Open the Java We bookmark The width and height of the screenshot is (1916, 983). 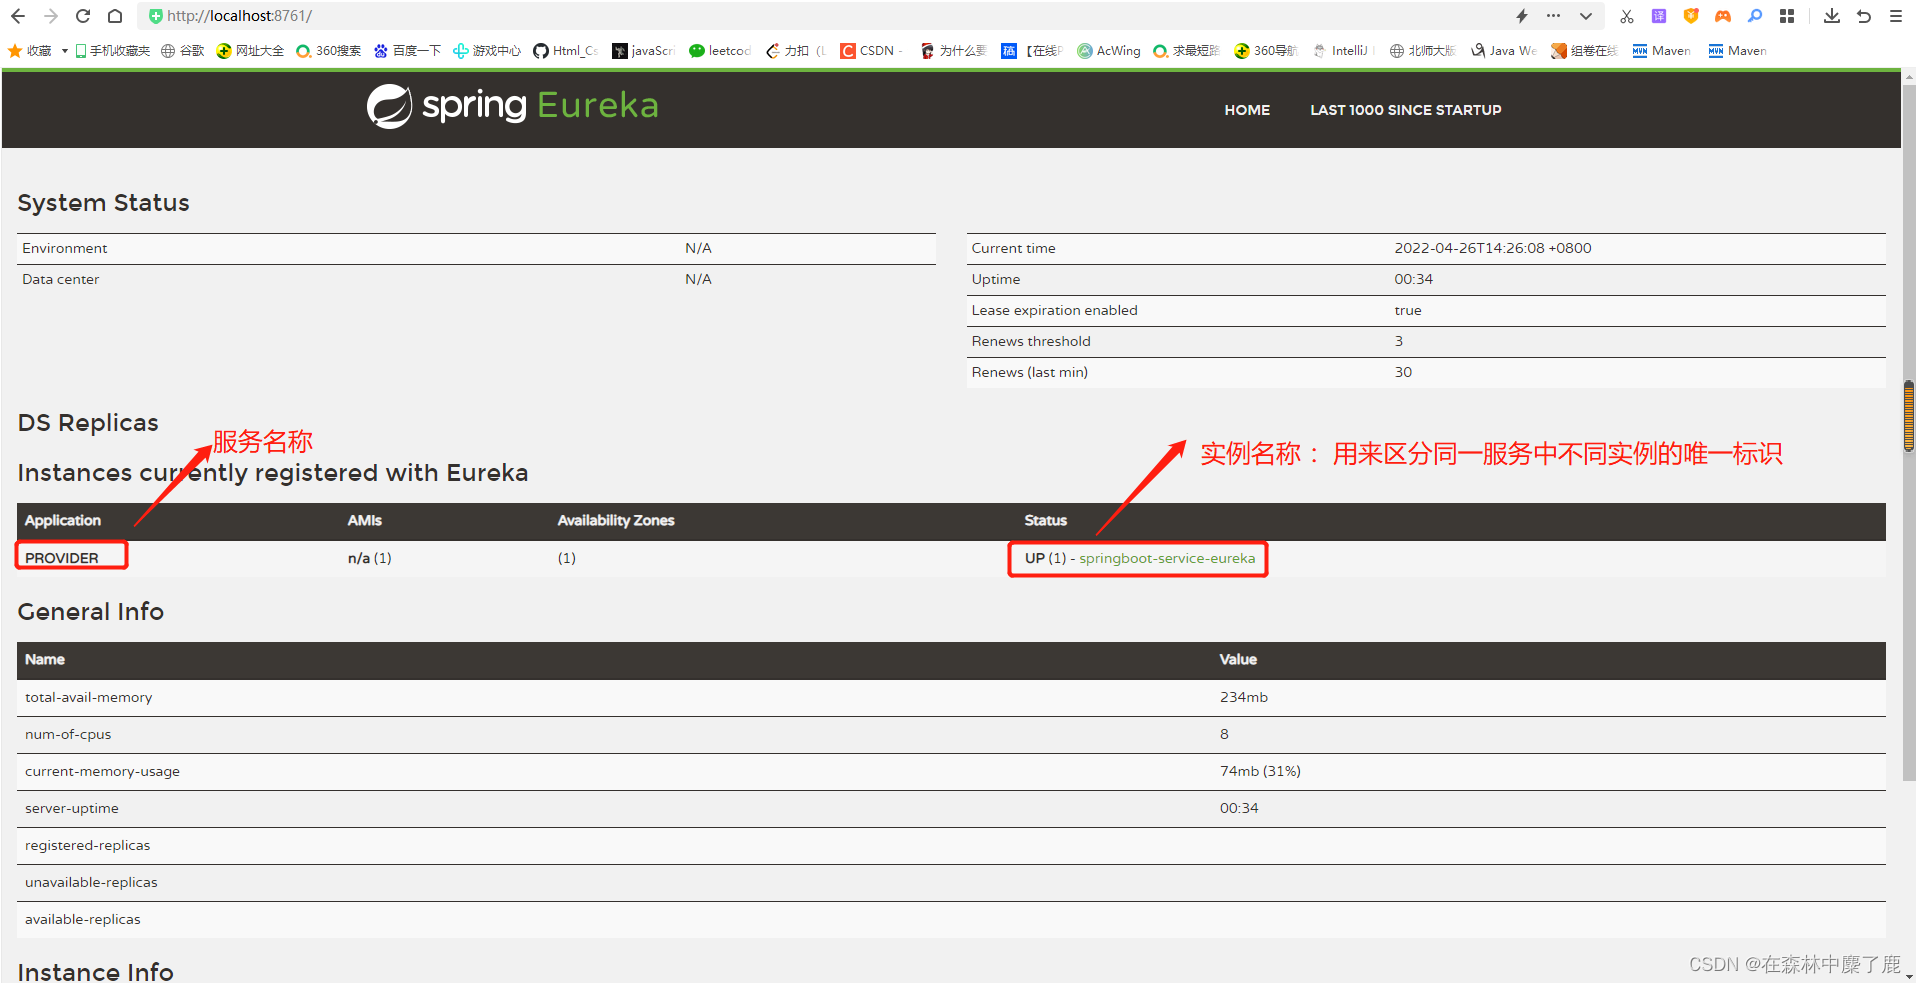pyautogui.click(x=1504, y=51)
